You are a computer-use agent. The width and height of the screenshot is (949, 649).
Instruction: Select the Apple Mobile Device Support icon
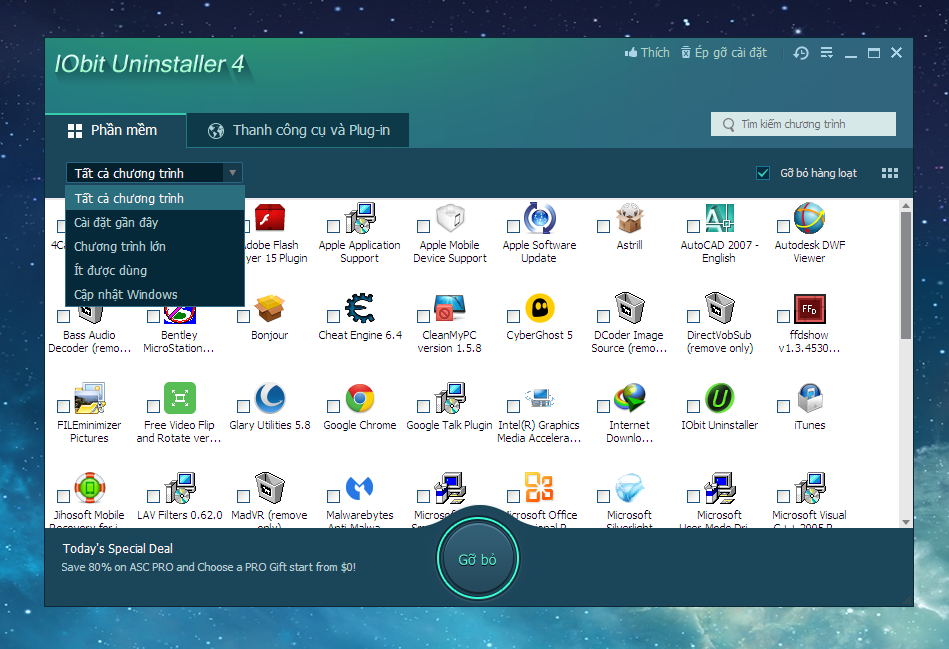tap(450, 218)
